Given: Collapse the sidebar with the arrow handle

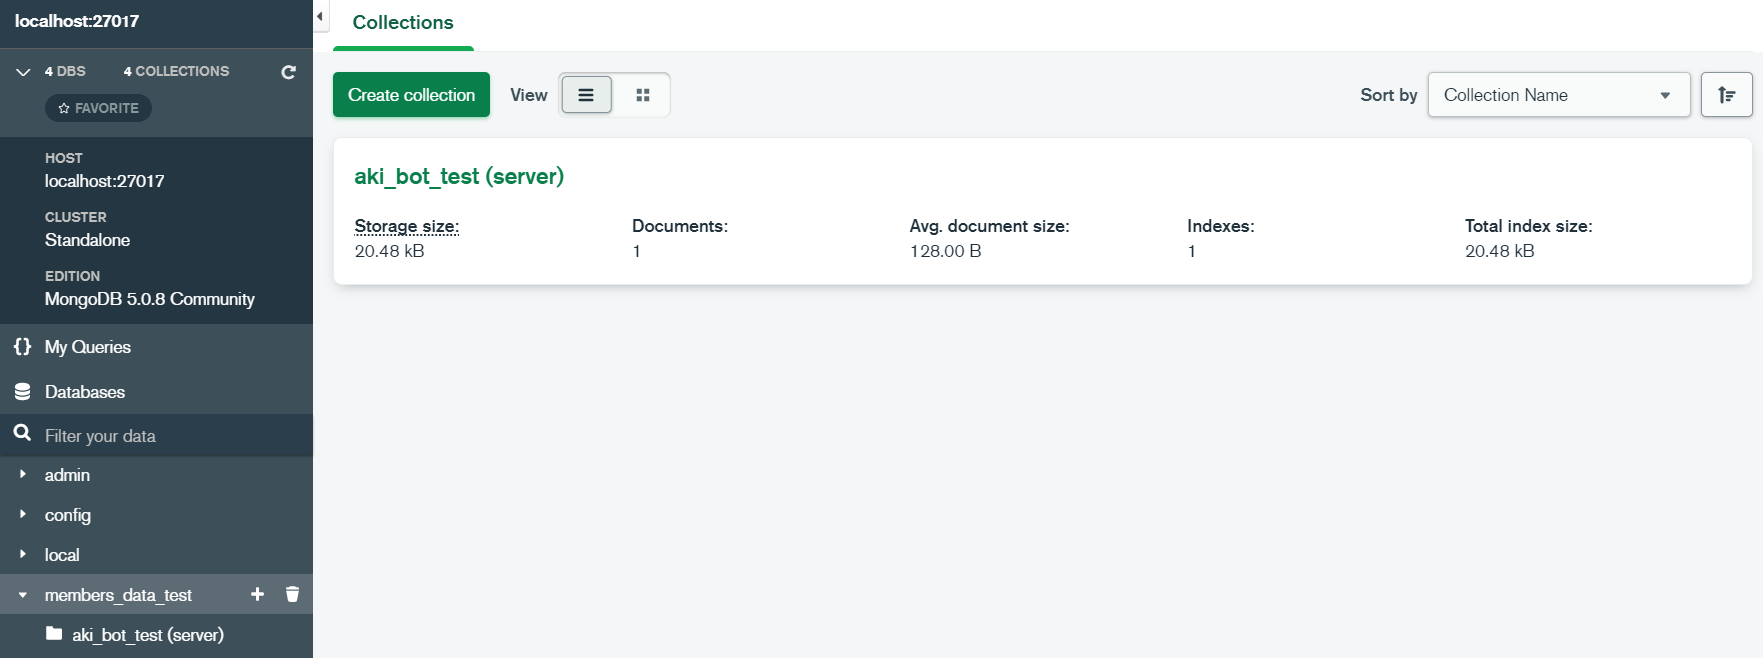Looking at the screenshot, I should [320, 17].
